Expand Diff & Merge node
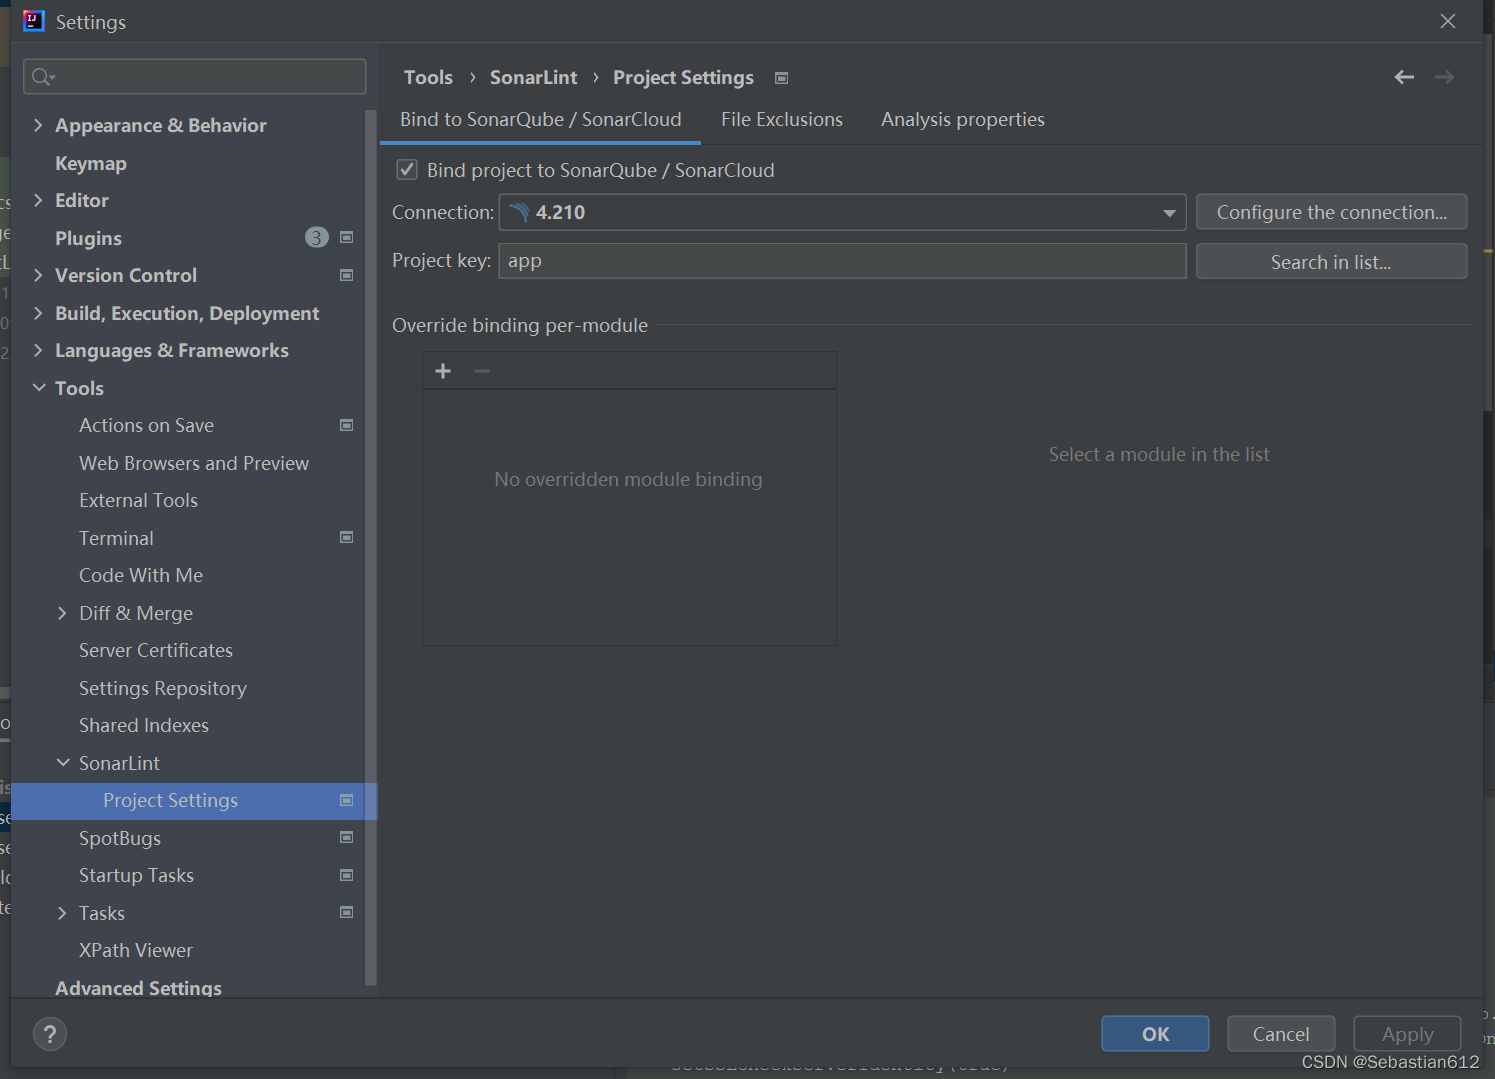The image size is (1495, 1079). (x=62, y=613)
